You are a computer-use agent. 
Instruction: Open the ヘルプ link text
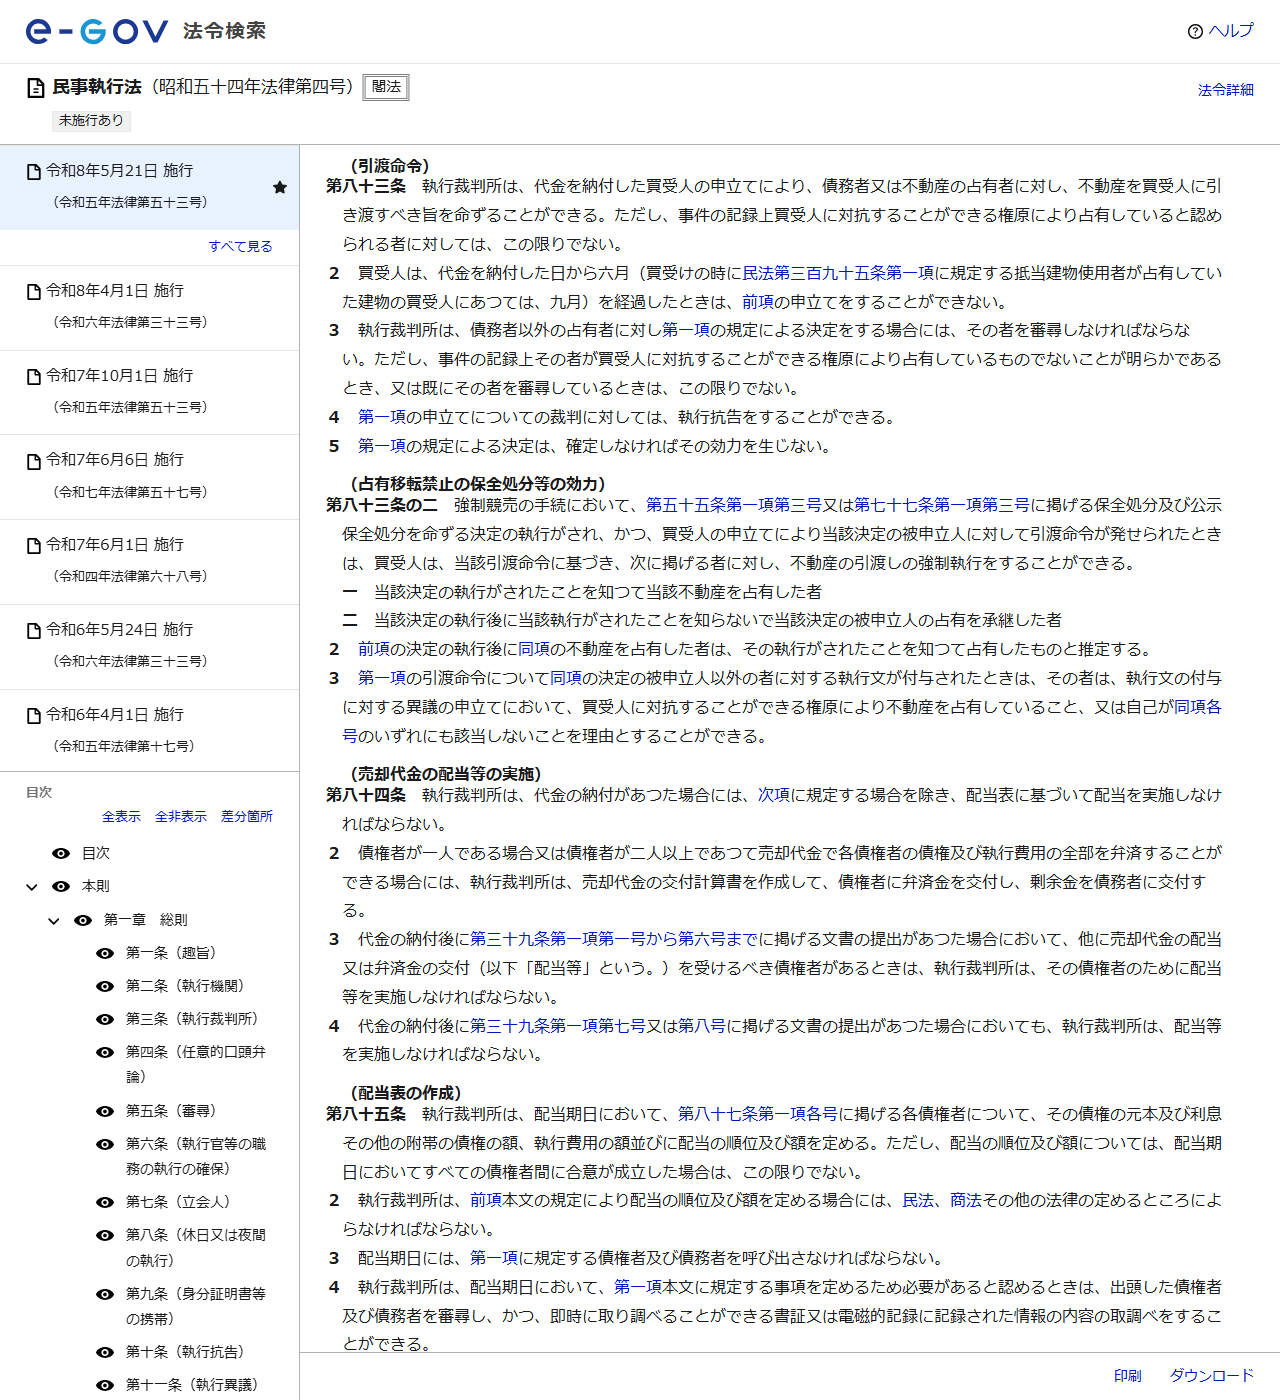(x=1231, y=31)
